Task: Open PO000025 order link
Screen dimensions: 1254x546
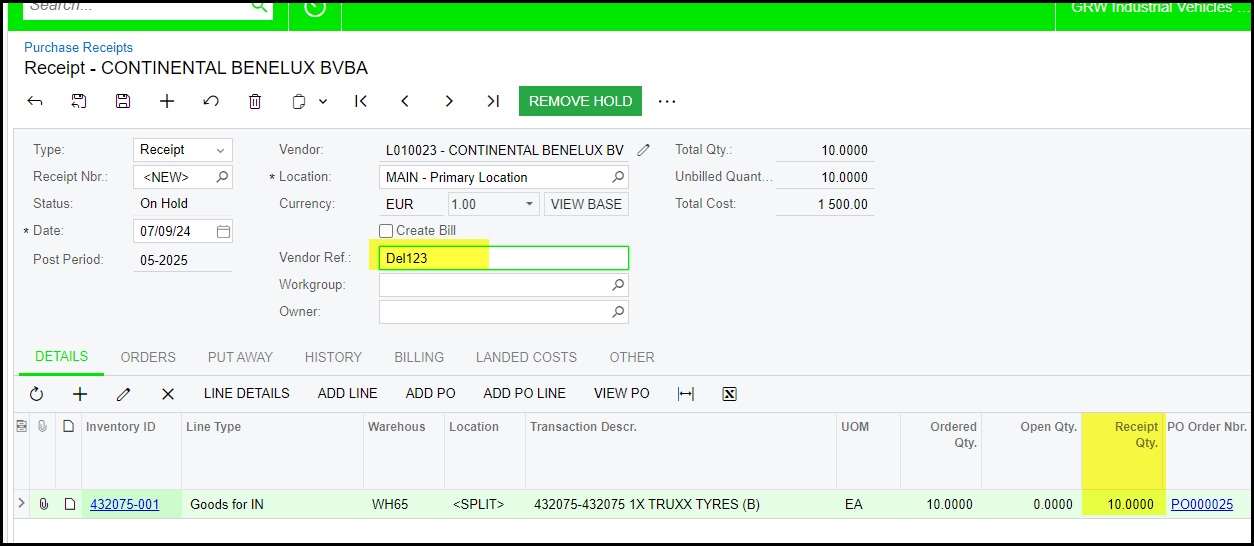Action: coord(1201,505)
